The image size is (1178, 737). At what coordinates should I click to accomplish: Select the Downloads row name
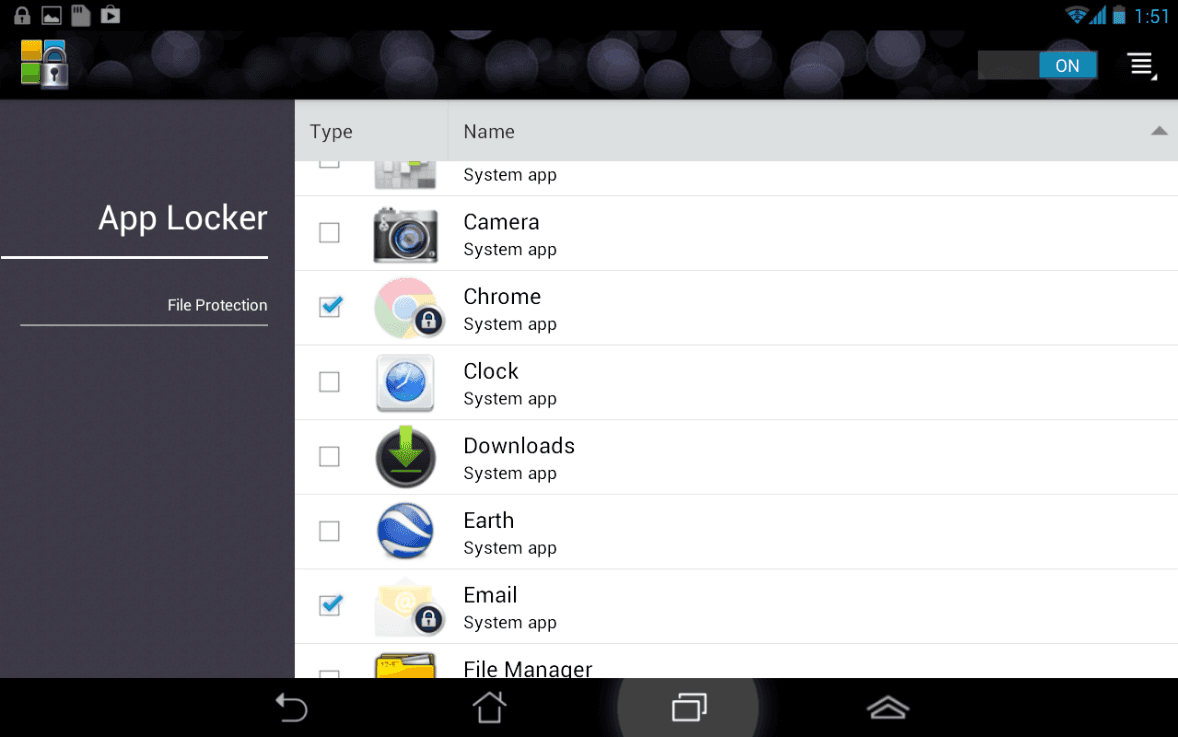[519, 446]
